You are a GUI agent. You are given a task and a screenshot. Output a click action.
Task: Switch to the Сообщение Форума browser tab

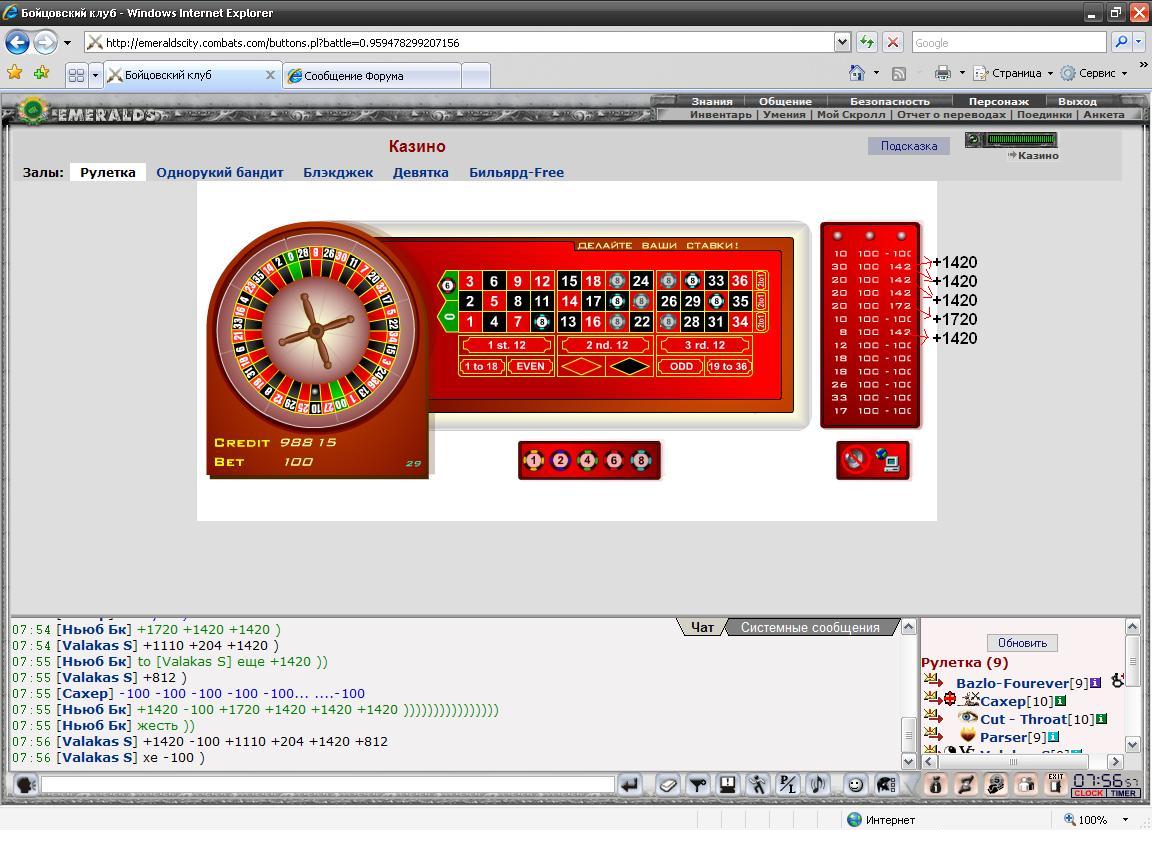(x=372, y=76)
